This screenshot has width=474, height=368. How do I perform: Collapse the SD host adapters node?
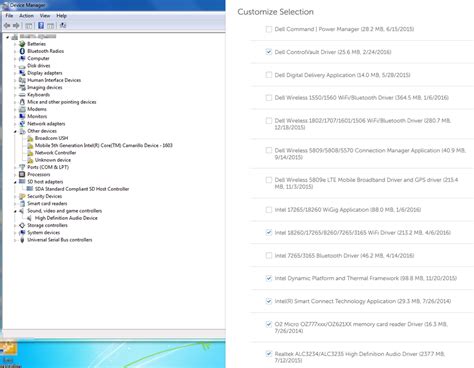click(x=15, y=182)
